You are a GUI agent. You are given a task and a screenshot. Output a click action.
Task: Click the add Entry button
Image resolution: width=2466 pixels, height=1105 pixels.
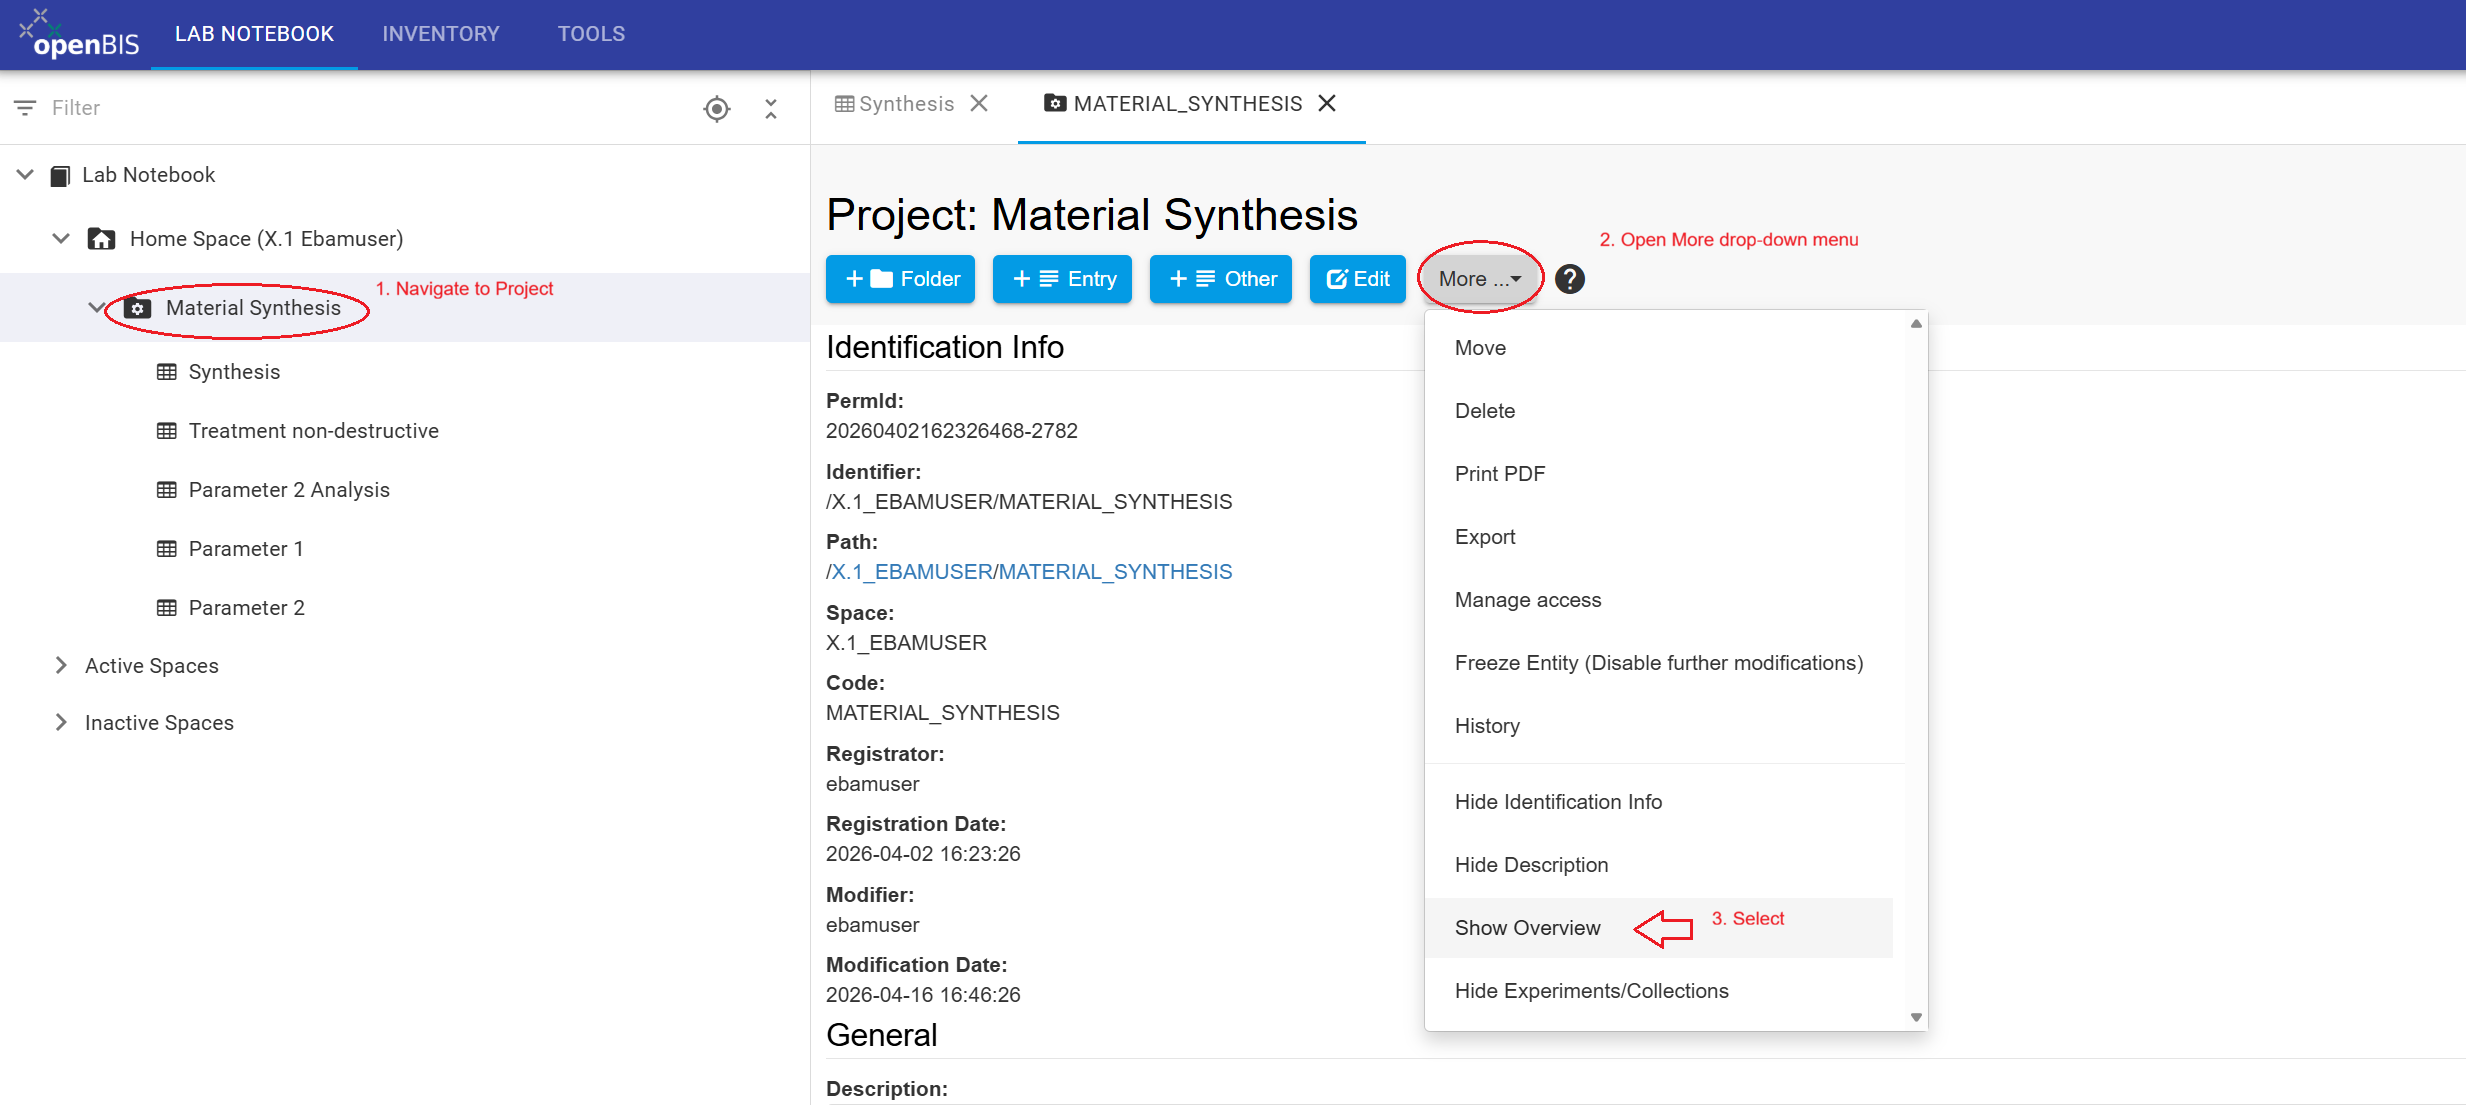pos(1062,279)
